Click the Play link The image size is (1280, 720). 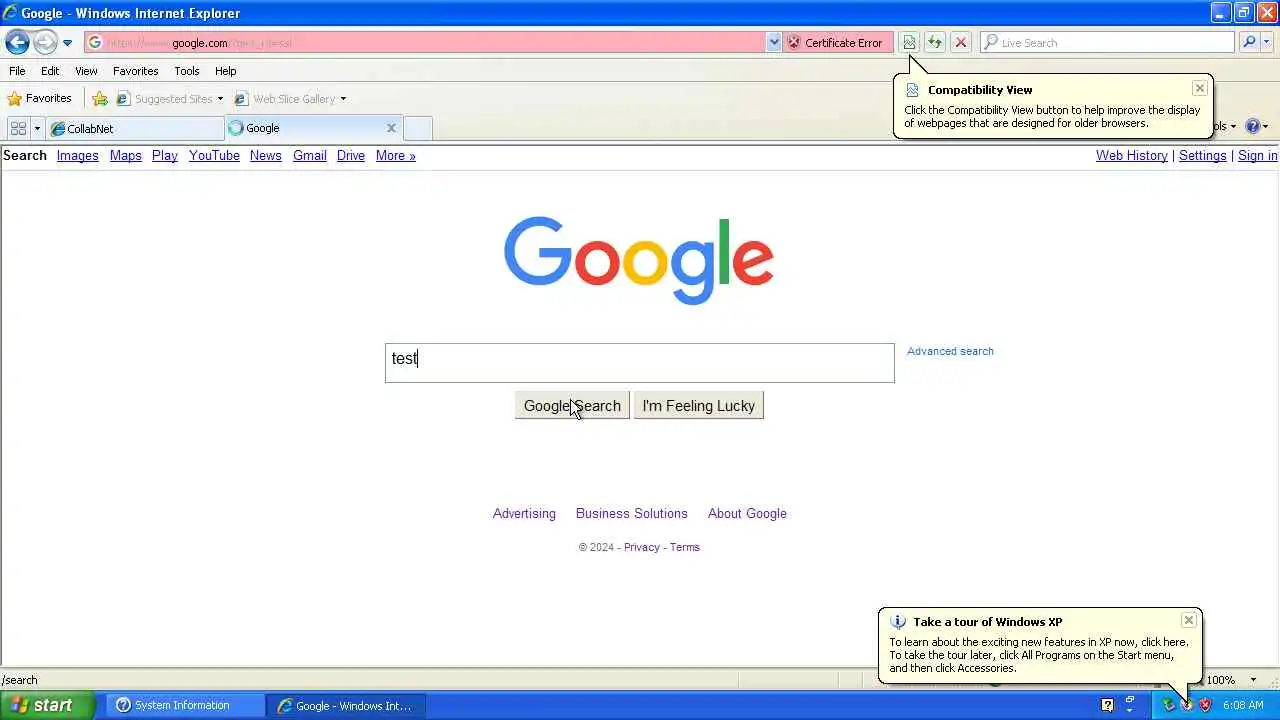tap(165, 155)
